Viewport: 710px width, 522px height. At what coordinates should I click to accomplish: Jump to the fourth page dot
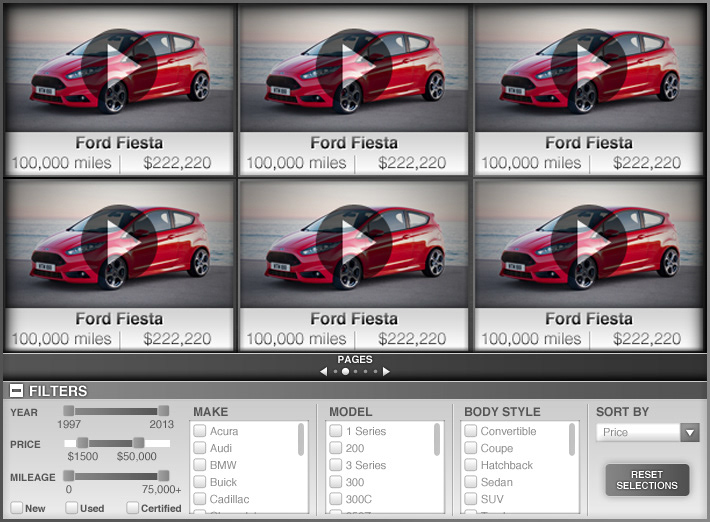click(365, 372)
